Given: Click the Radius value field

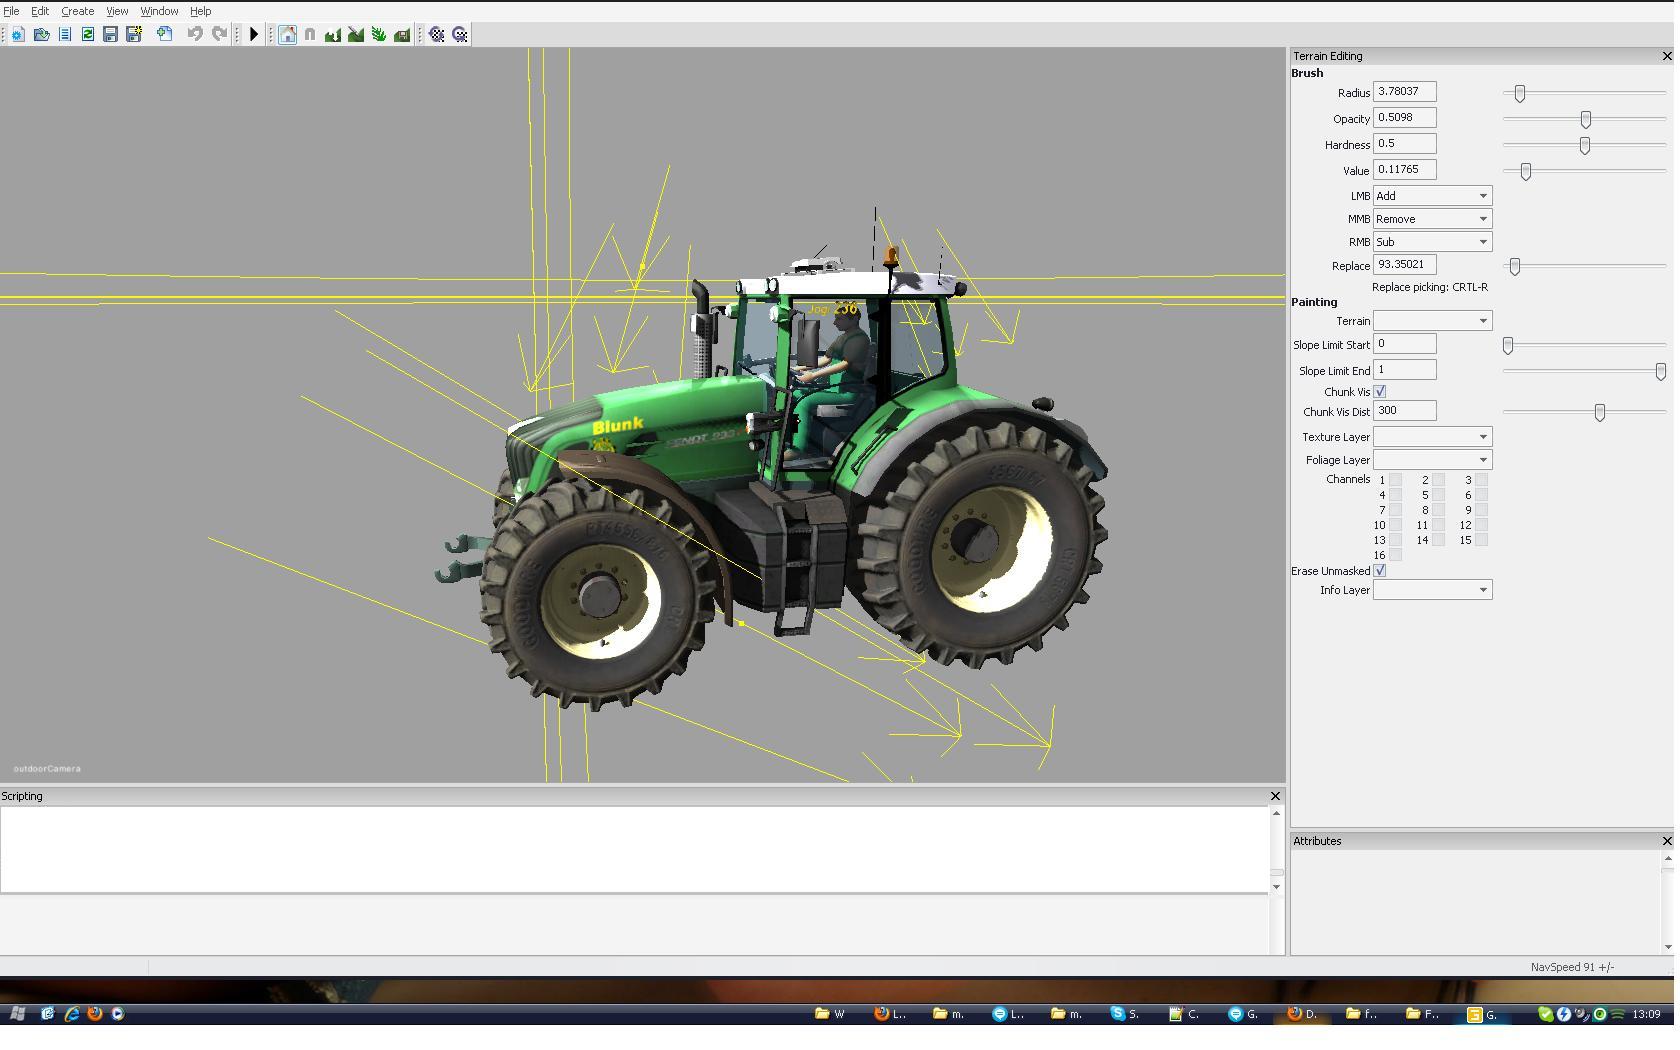Looking at the screenshot, I should pyautogui.click(x=1405, y=92).
